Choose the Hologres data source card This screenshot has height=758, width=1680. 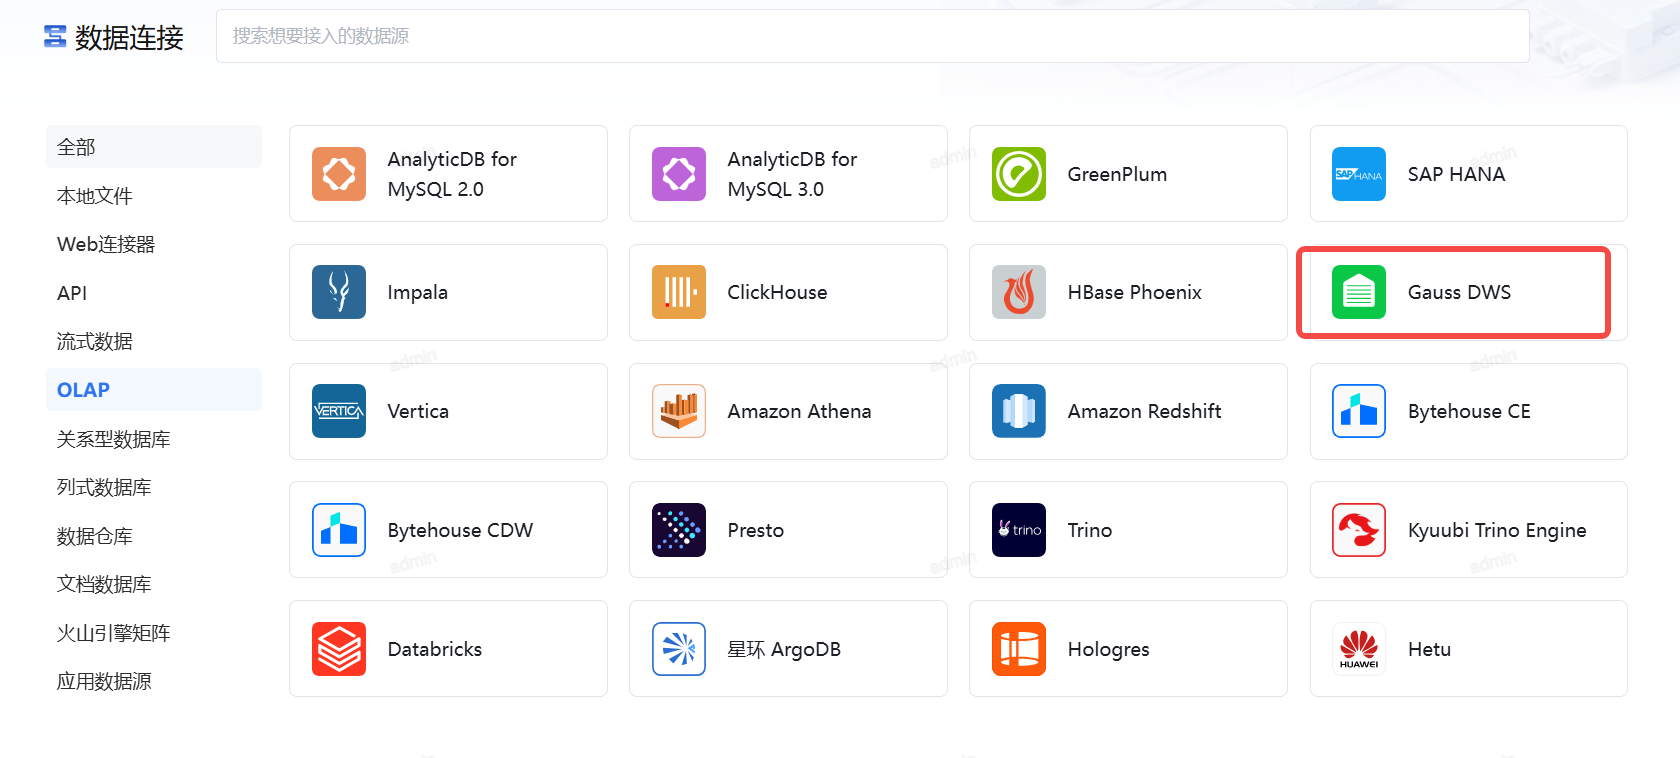1127,649
